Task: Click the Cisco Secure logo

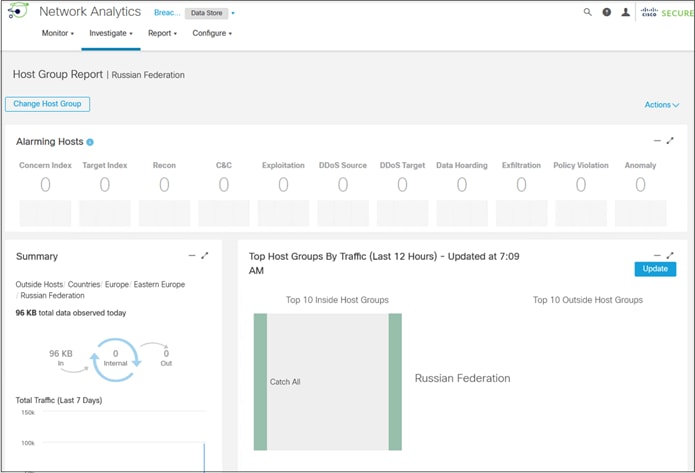Action: (667, 12)
